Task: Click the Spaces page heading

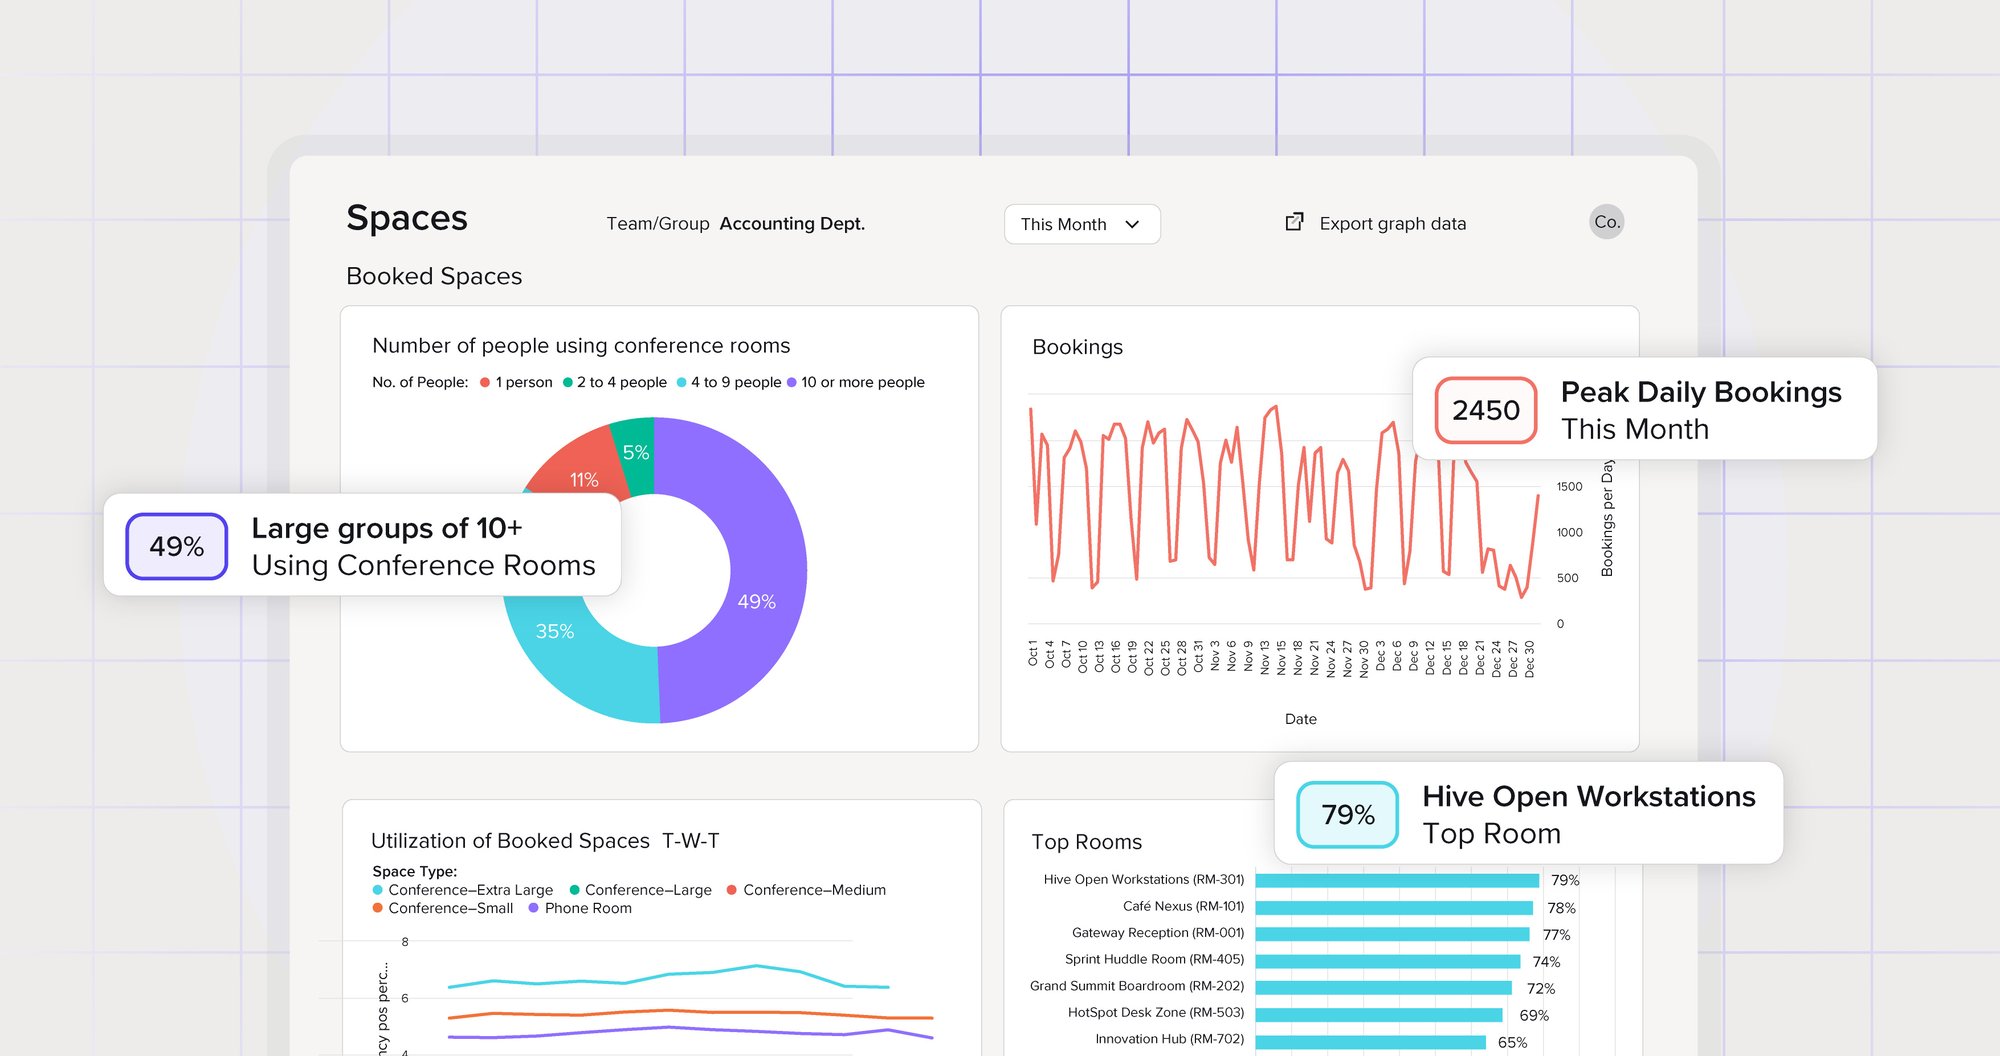Action: point(407,218)
